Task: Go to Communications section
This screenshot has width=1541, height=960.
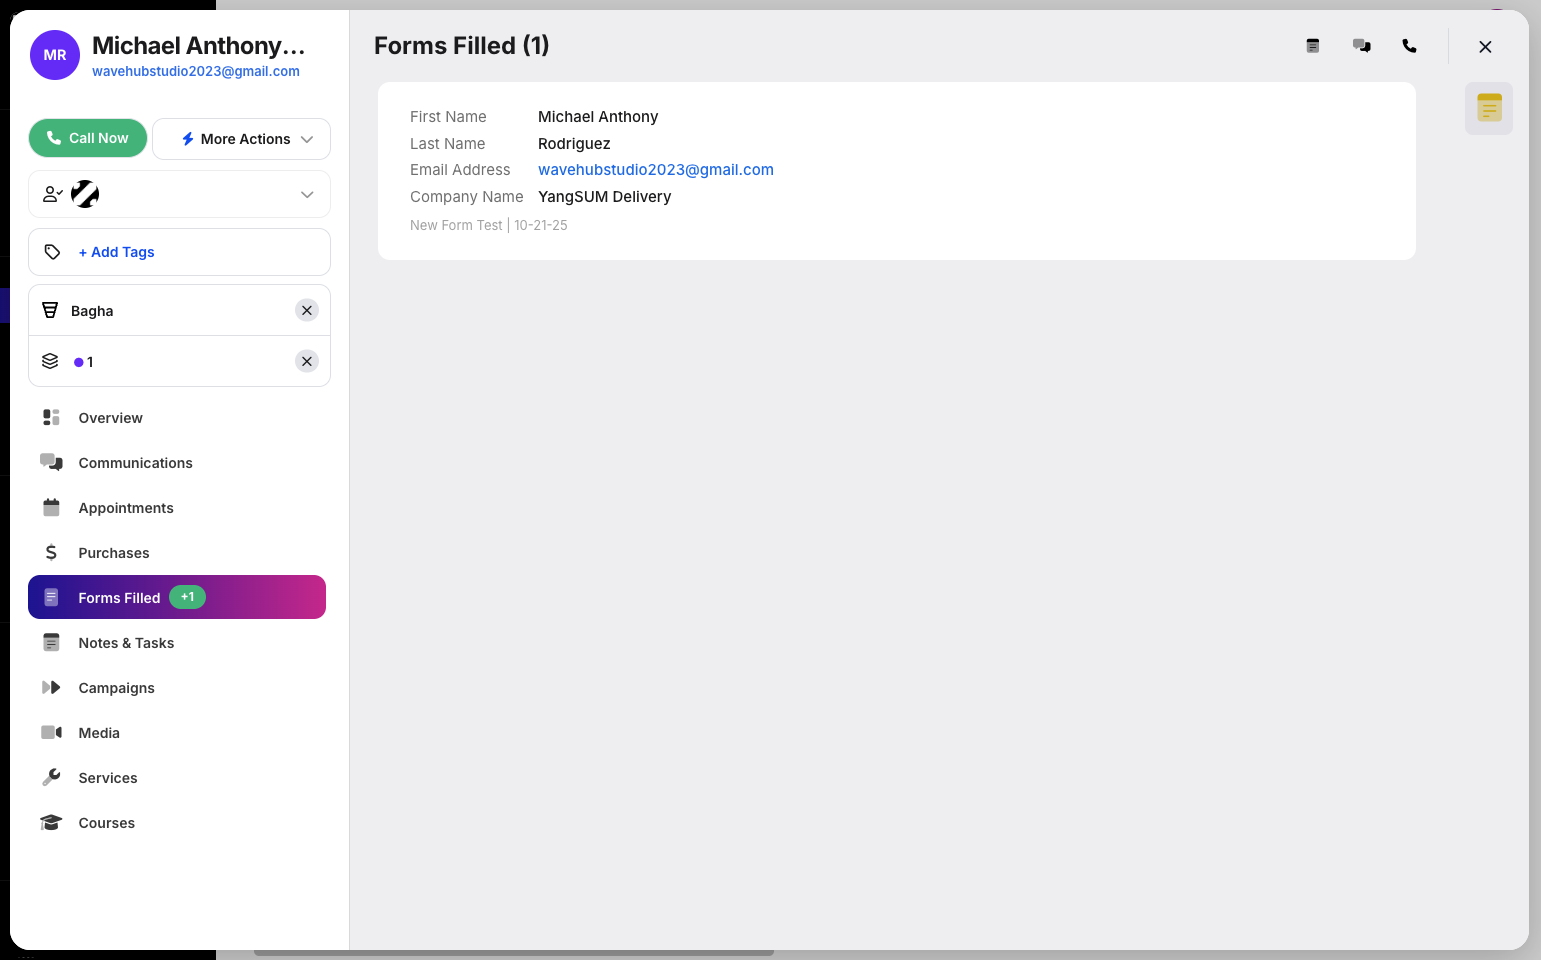Action: tap(177, 463)
